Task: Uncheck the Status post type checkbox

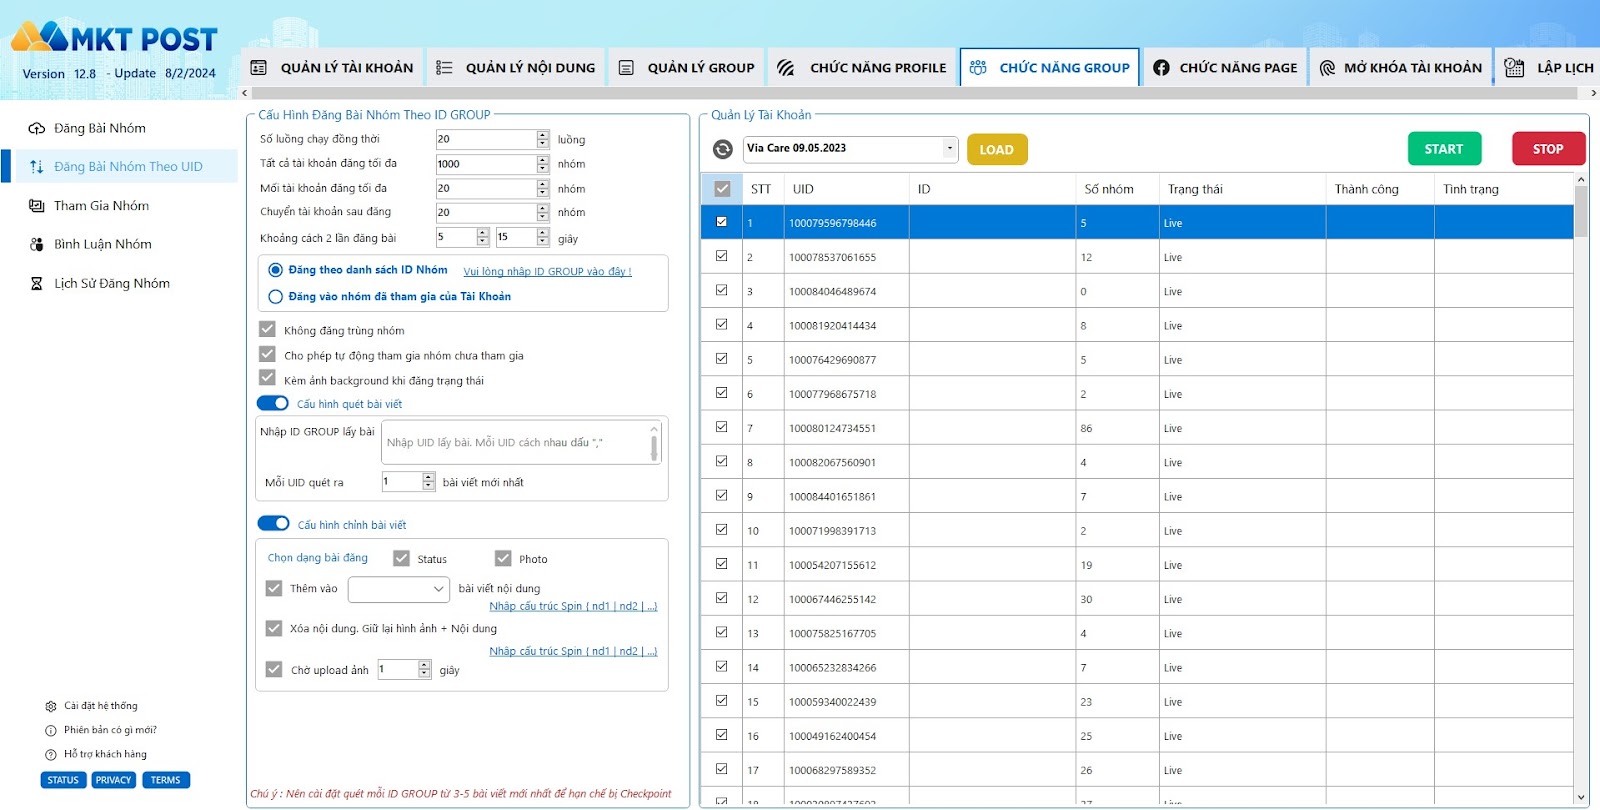Action: click(402, 558)
